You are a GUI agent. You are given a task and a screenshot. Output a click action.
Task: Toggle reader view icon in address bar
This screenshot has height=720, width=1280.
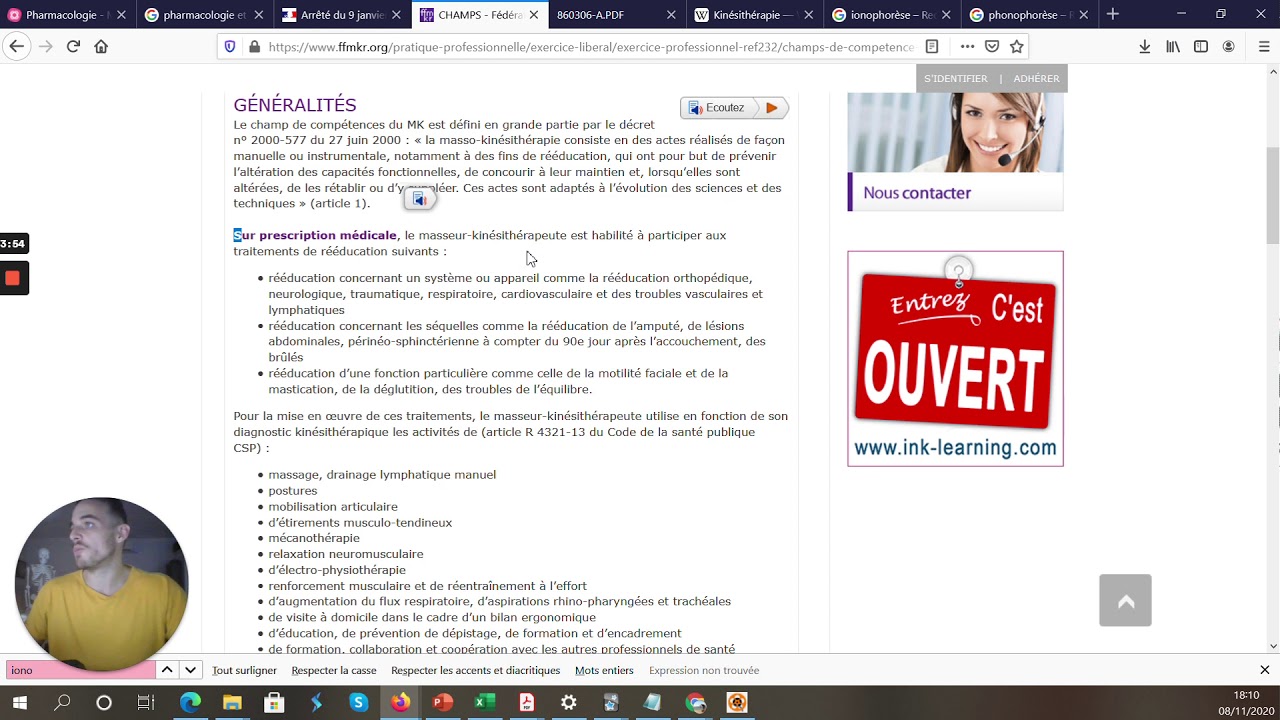(x=932, y=46)
